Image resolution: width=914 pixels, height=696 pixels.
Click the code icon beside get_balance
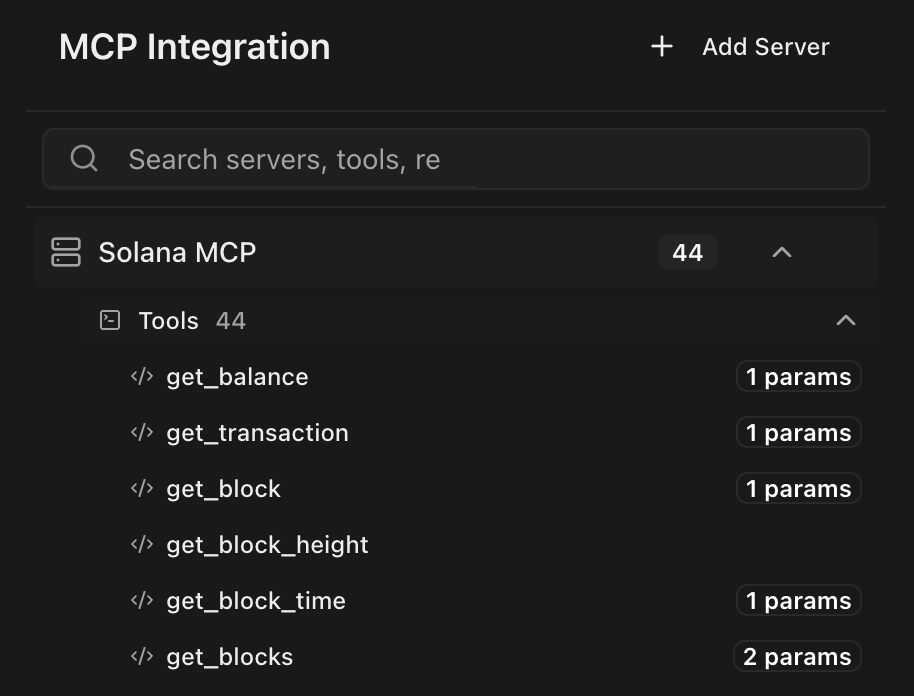coord(142,377)
